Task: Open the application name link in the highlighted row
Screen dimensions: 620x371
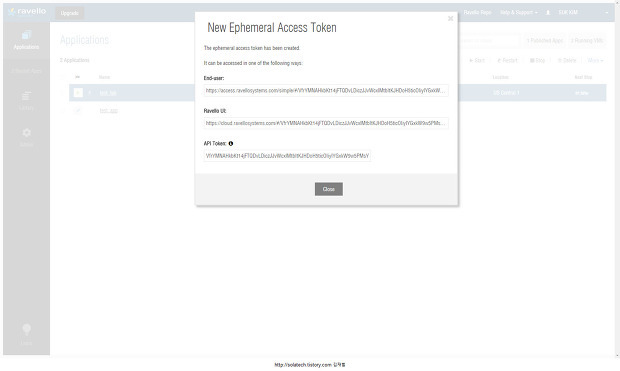Action: pos(108,93)
